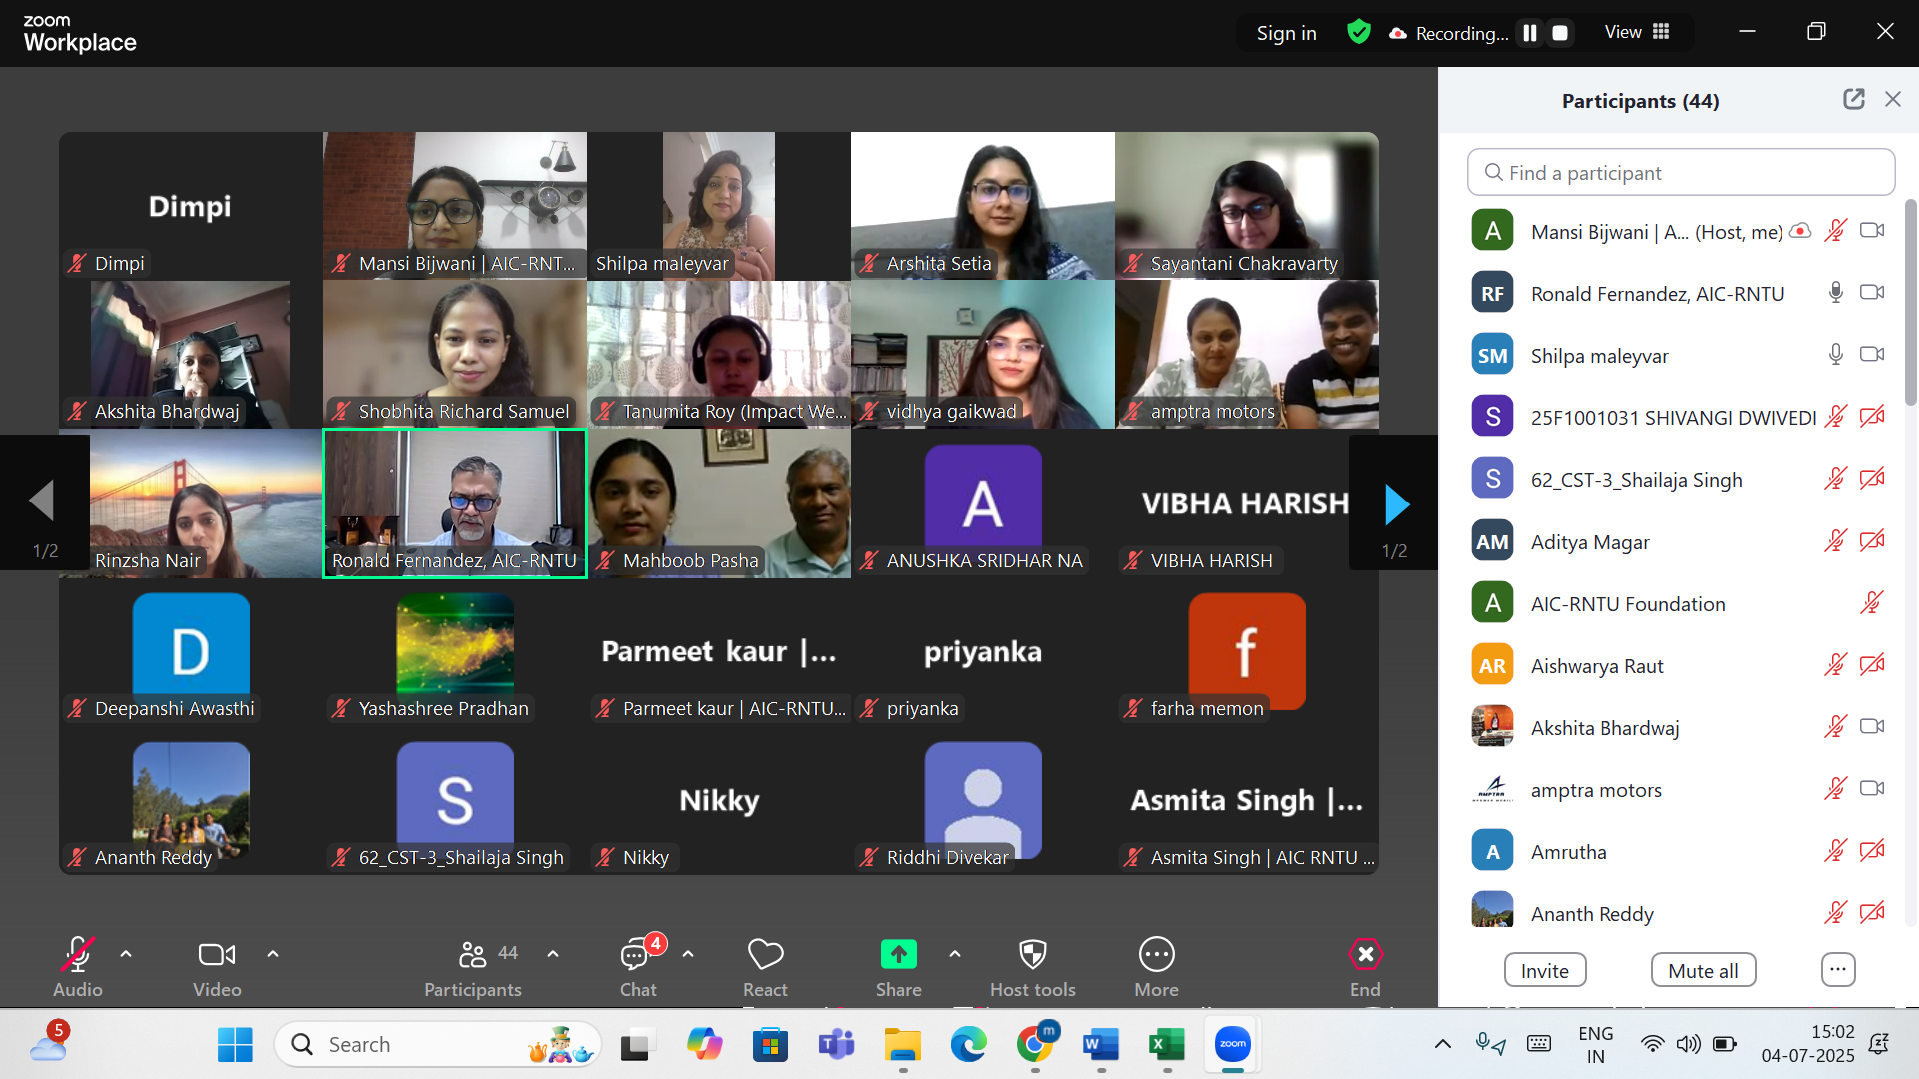The image size is (1919, 1079).
Task: Mute Ronald Fernandez's microphone in list
Action: coord(1835,293)
